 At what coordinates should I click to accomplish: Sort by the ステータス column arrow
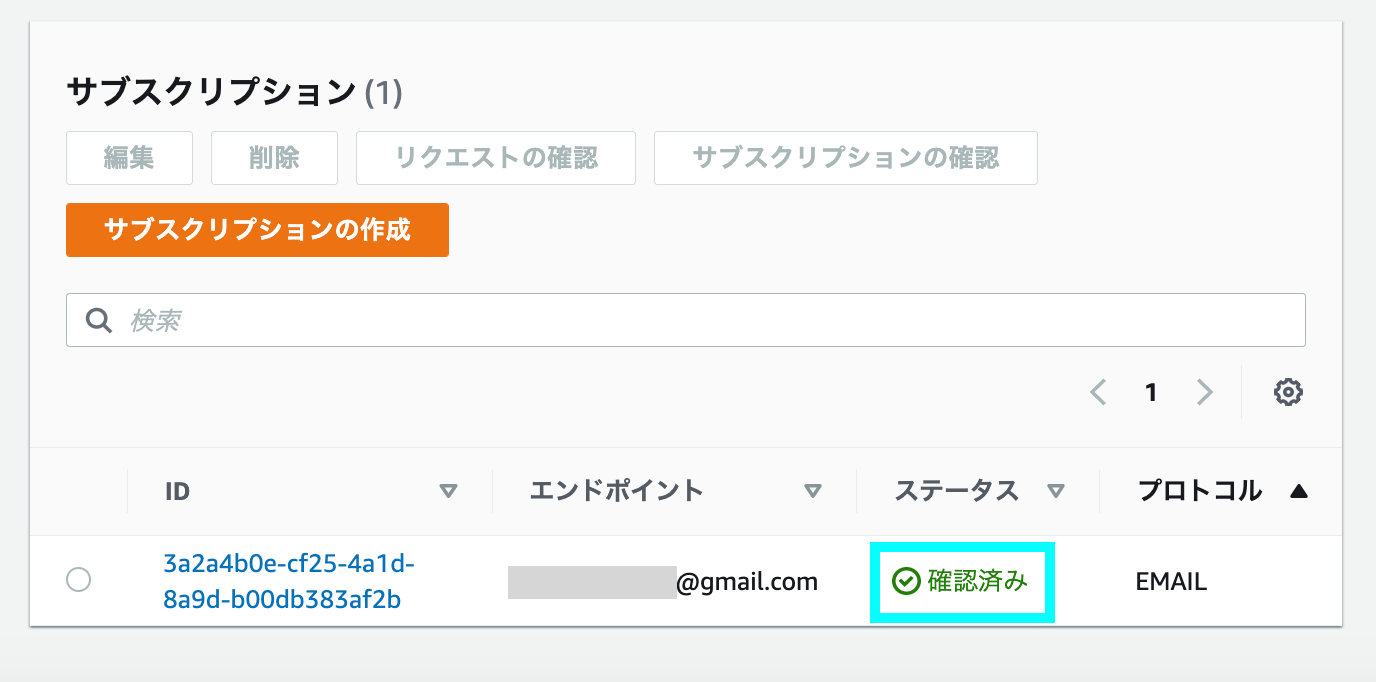(x=1055, y=491)
